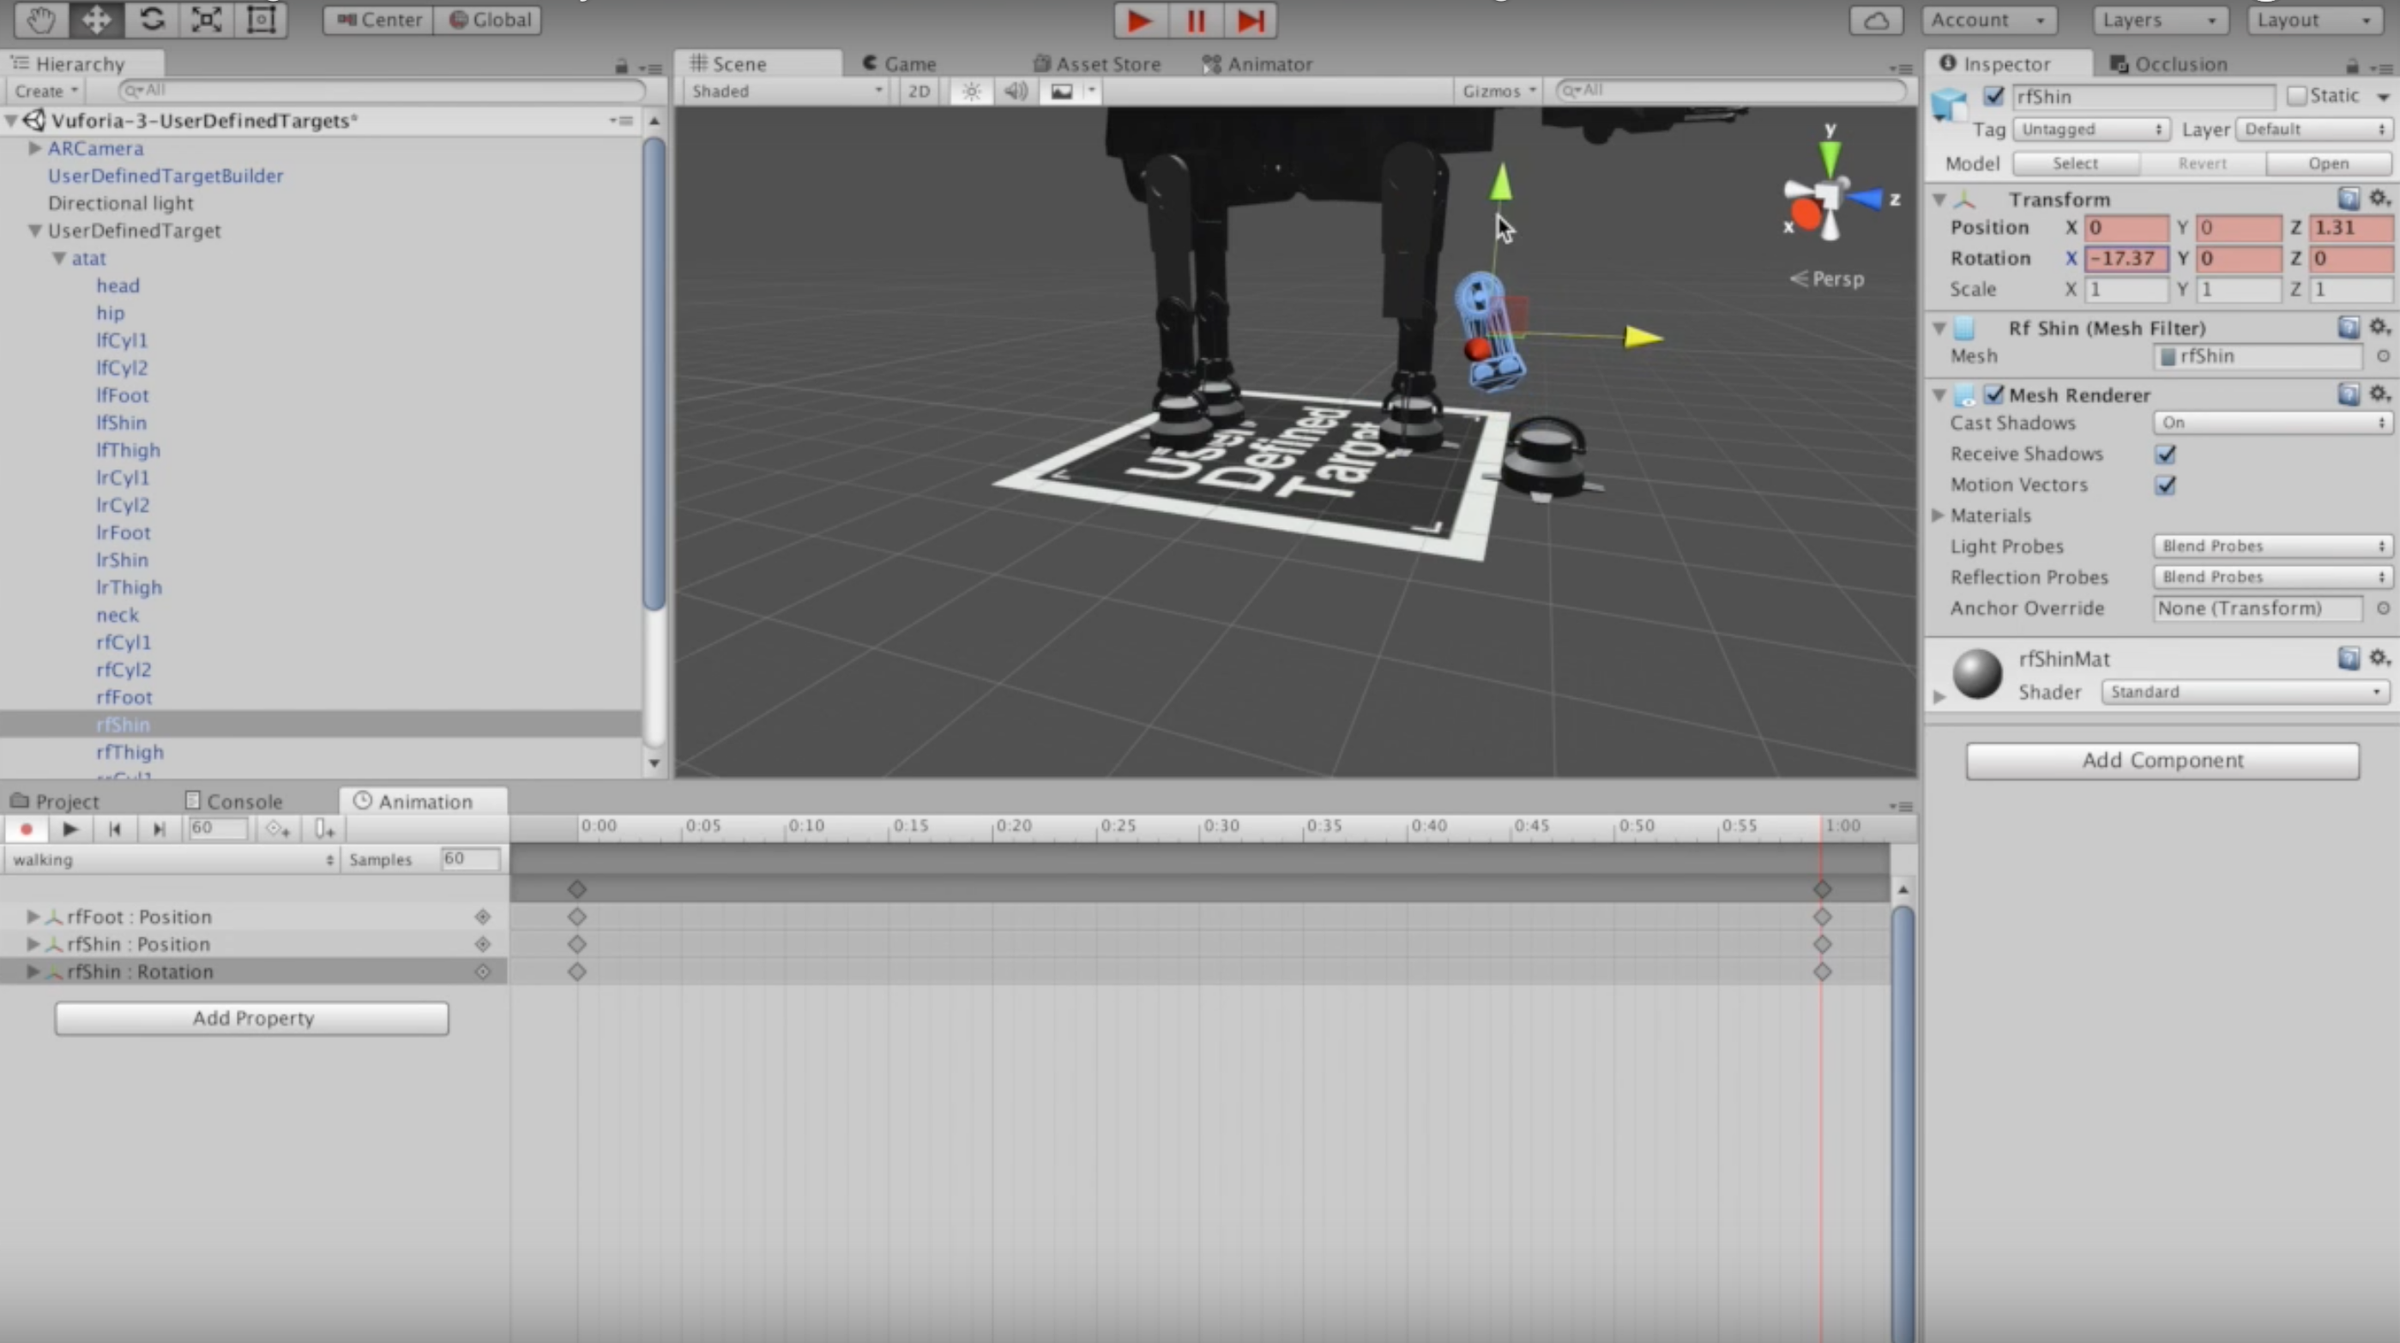Open Unity Collab cloud services
The image size is (2400, 1343).
pyautogui.click(x=1878, y=20)
